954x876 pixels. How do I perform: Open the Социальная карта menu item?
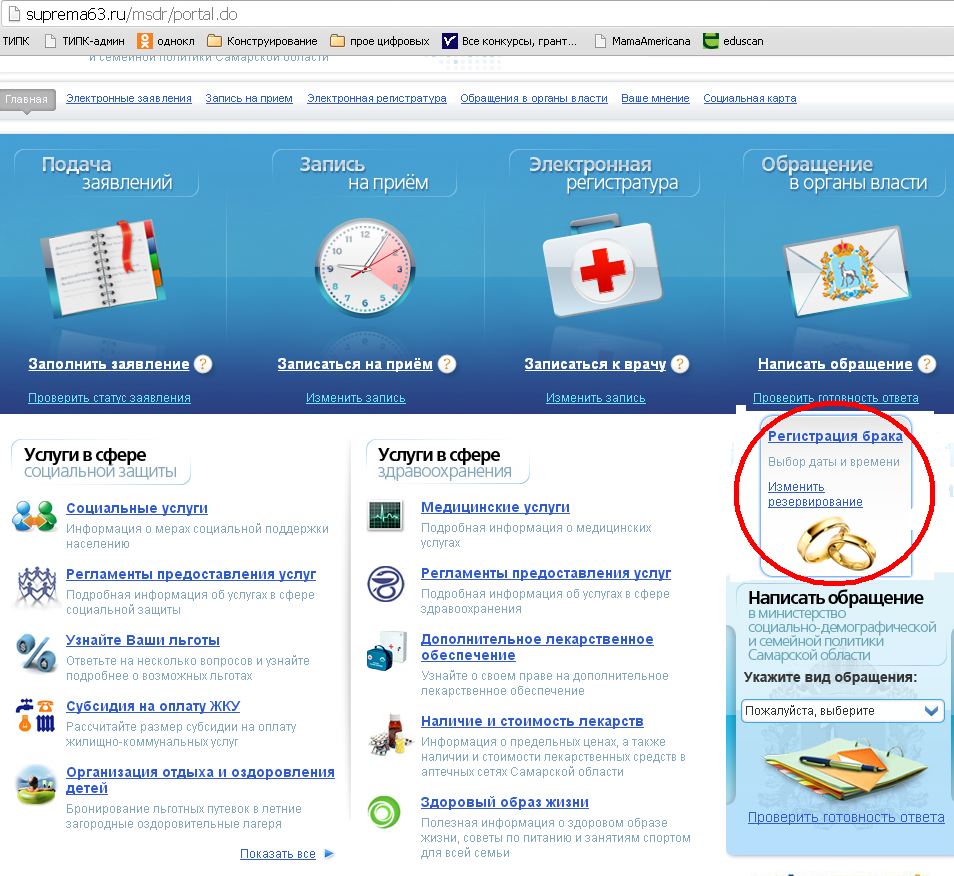(x=749, y=99)
